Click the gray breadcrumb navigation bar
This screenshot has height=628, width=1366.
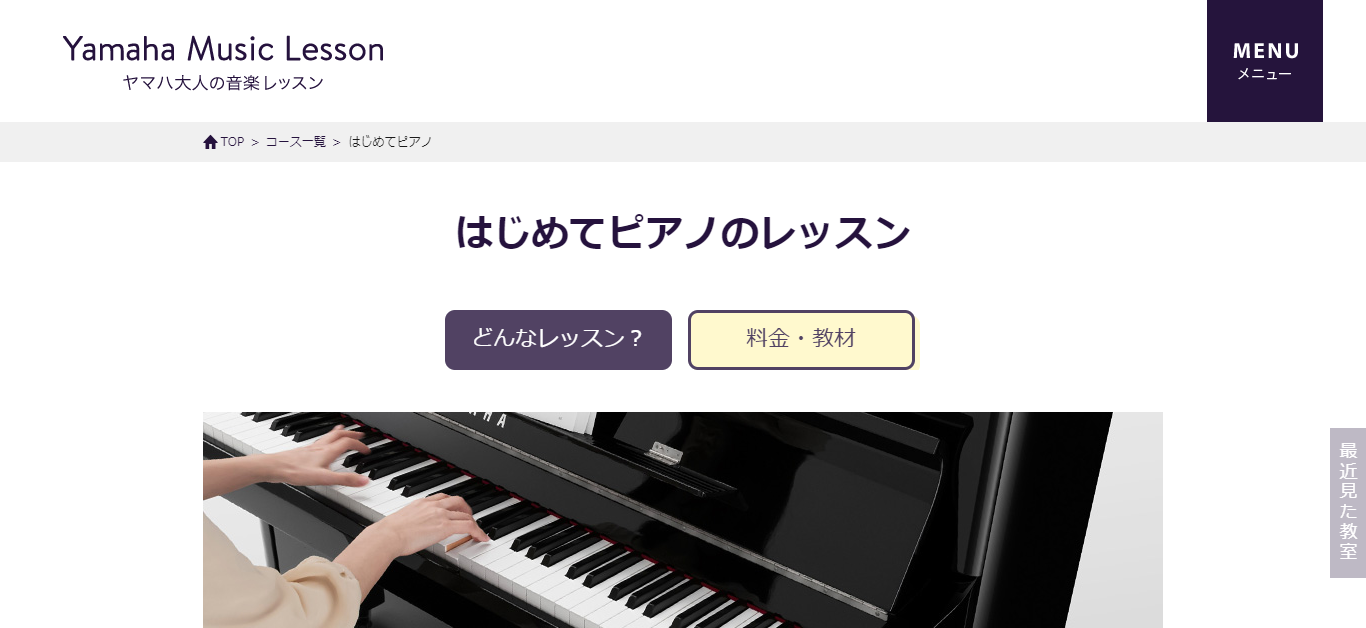coord(683,142)
